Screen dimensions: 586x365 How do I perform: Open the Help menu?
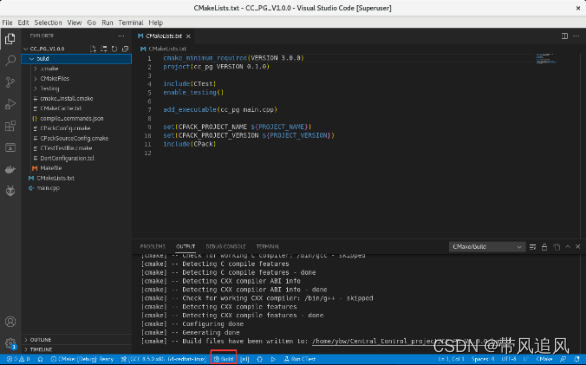tap(155, 22)
